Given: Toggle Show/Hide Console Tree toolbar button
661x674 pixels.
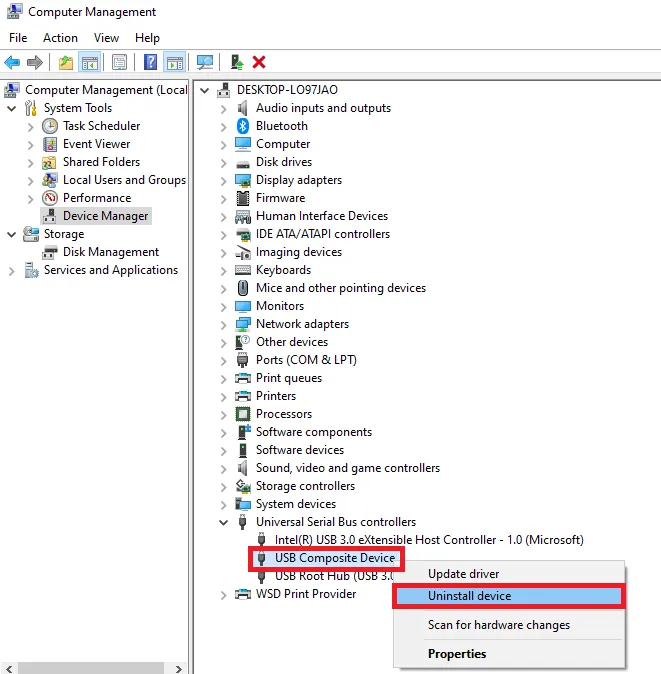Looking at the screenshot, I should 90,62.
